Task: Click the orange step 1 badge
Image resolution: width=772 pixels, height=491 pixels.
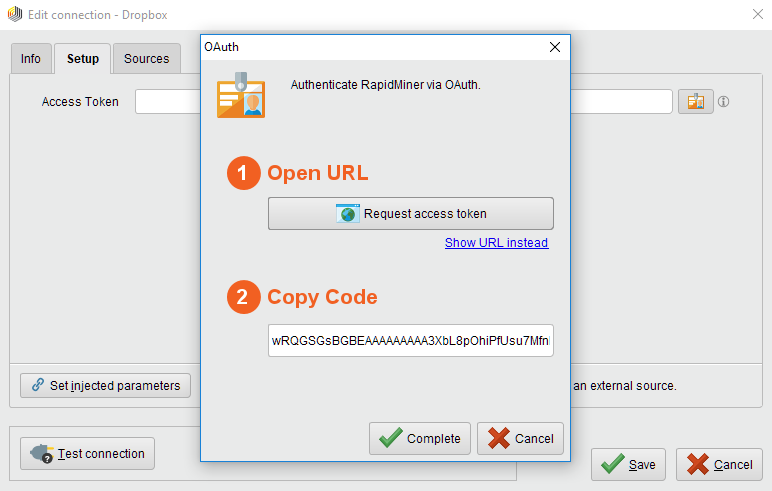Action: click(x=242, y=173)
